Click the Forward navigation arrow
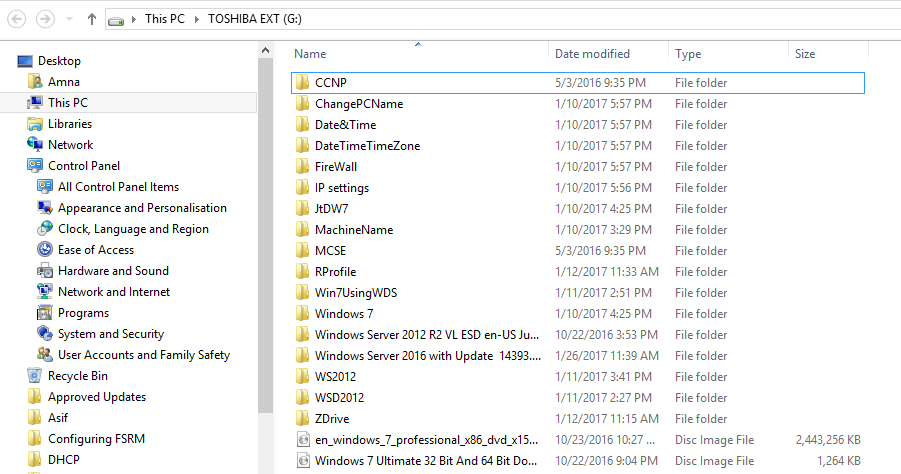This screenshot has height=474, width=901. tap(45, 19)
